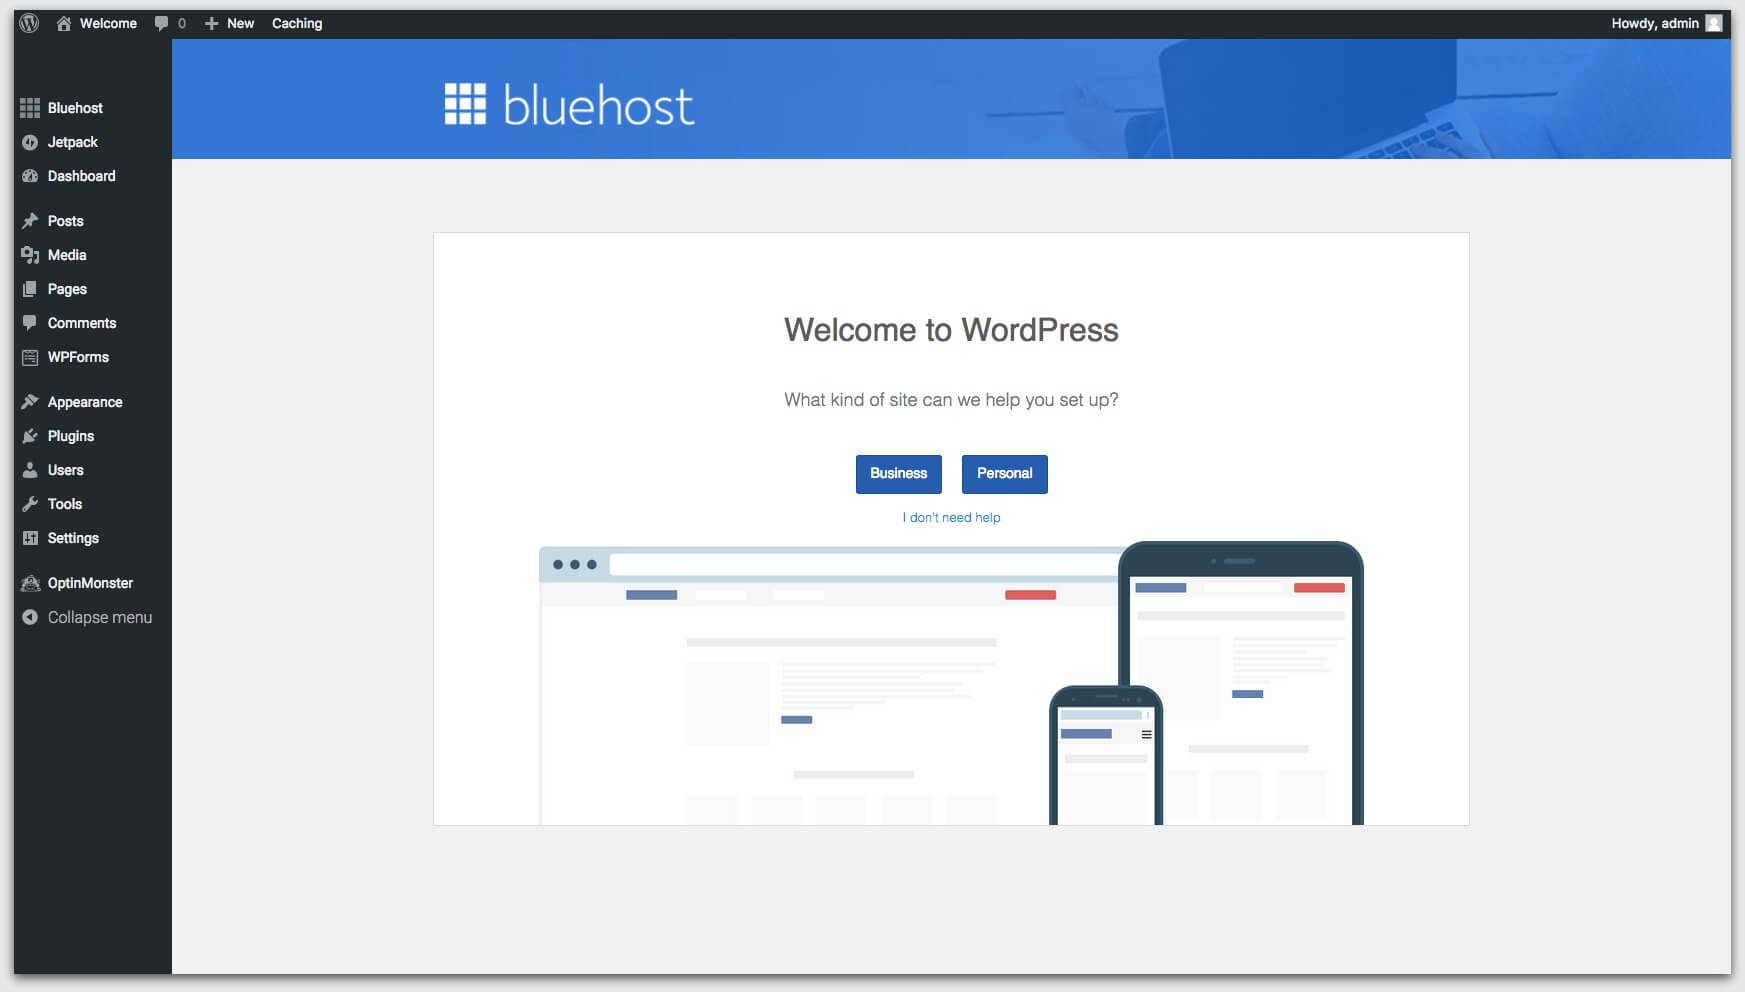Click the bluehost logo in banner
This screenshot has width=1745, height=992.
click(x=569, y=104)
